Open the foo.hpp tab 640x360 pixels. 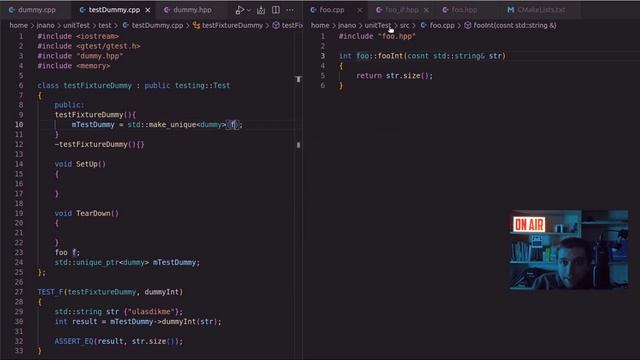click(464, 10)
